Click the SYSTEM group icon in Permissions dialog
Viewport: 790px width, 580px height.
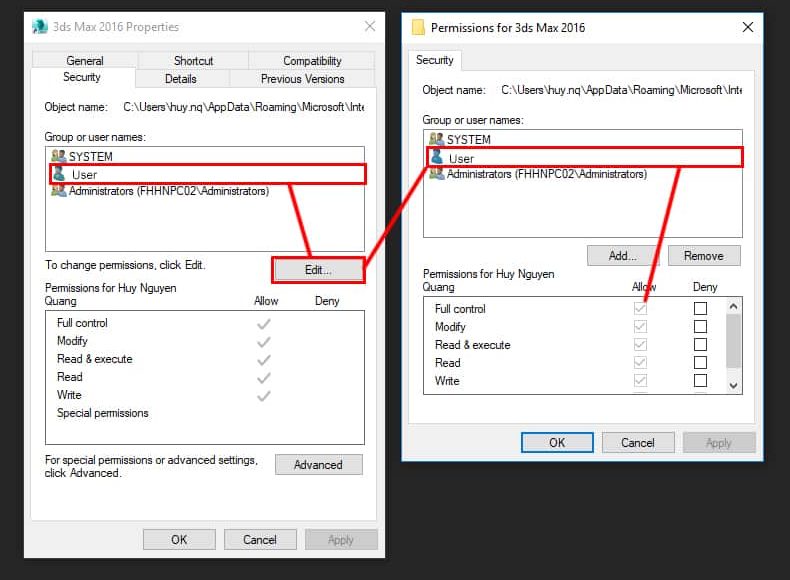(436, 139)
